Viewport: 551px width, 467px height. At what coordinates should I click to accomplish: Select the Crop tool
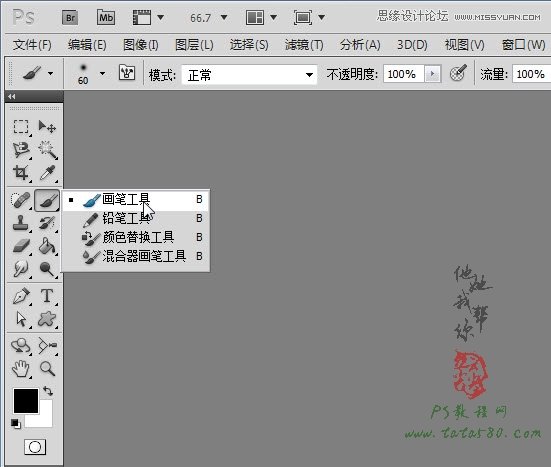21,173
